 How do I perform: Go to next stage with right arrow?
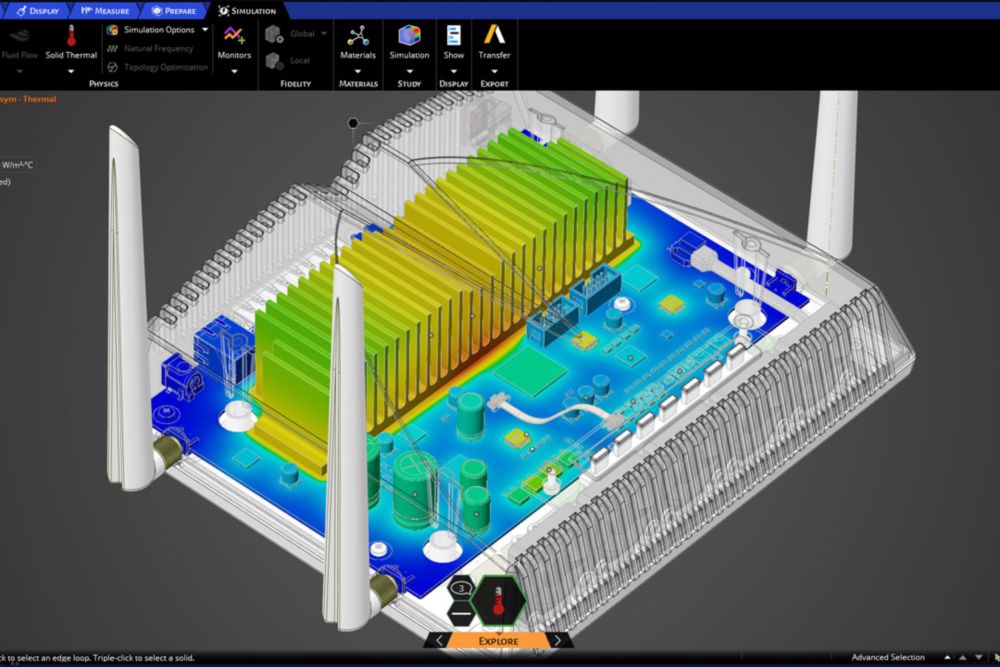558,640
